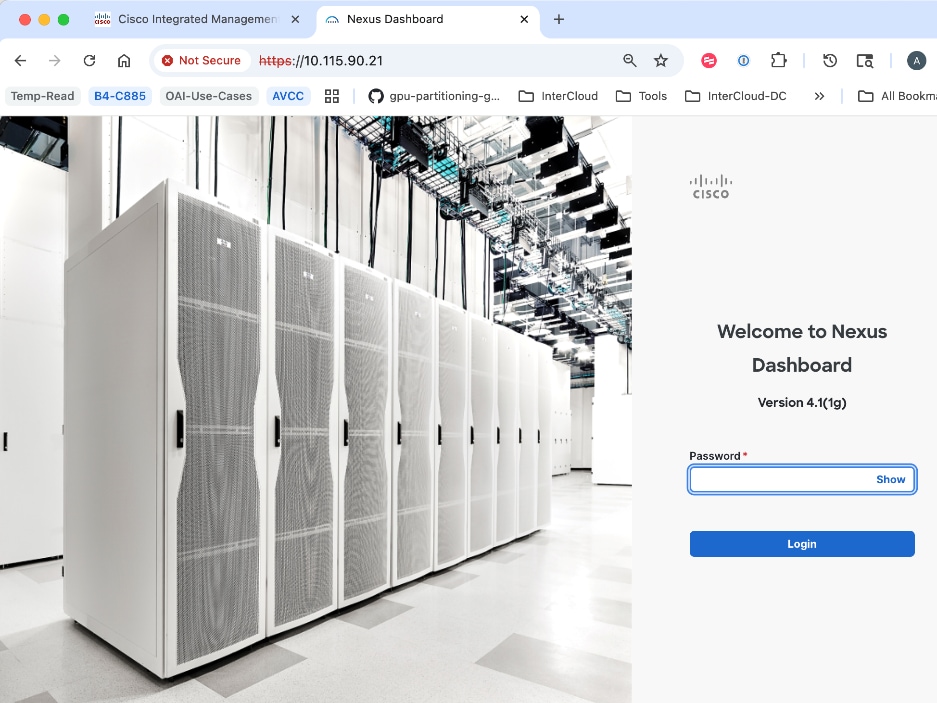Open the browser history icon

tap(830, 60)
